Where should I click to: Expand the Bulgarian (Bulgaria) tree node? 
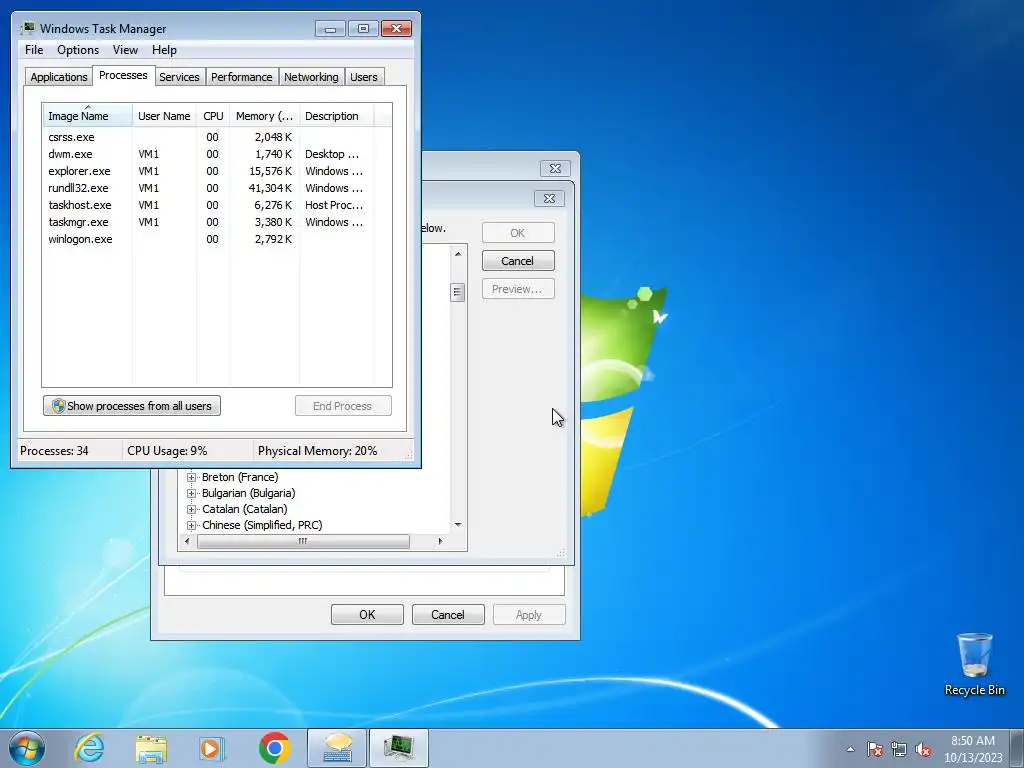click(191, 493)
